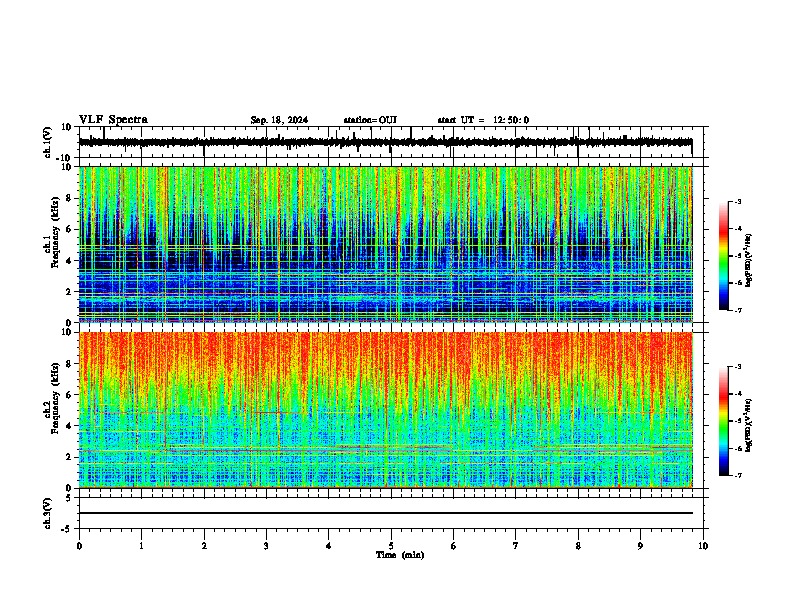
Task: Click the date 'Sep. 18, 2024'
Action: click(x=279, y=120)
